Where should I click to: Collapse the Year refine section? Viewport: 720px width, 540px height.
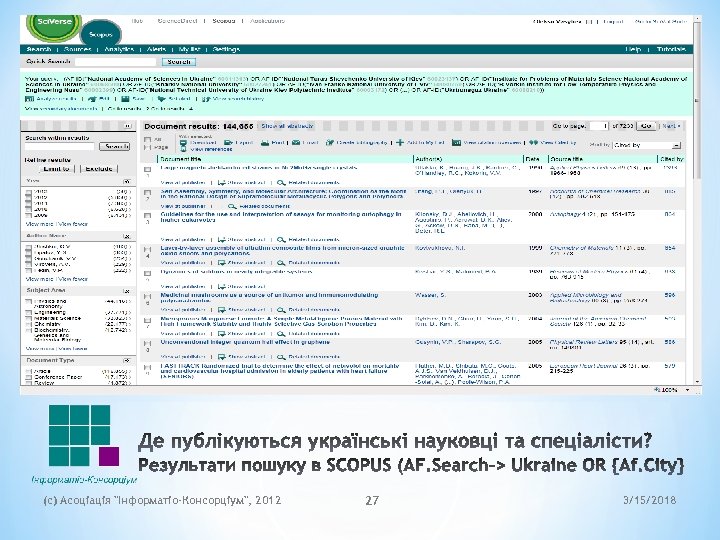(127, 181)
